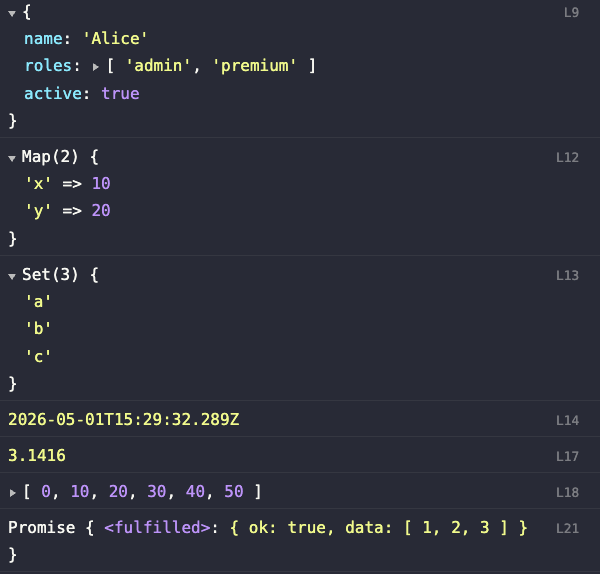600x574 pixels.
Task: Select the Set item 'b'
Action: [x=38, y=329]
